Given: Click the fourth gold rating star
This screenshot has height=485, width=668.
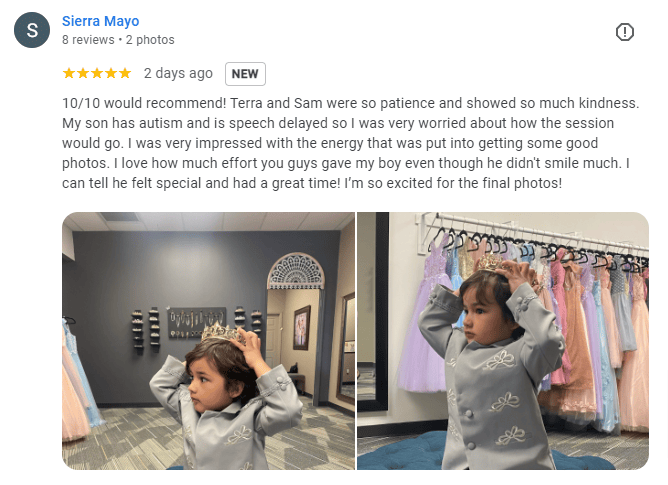Looking at the screenshot, I should (x=111, y=73).
